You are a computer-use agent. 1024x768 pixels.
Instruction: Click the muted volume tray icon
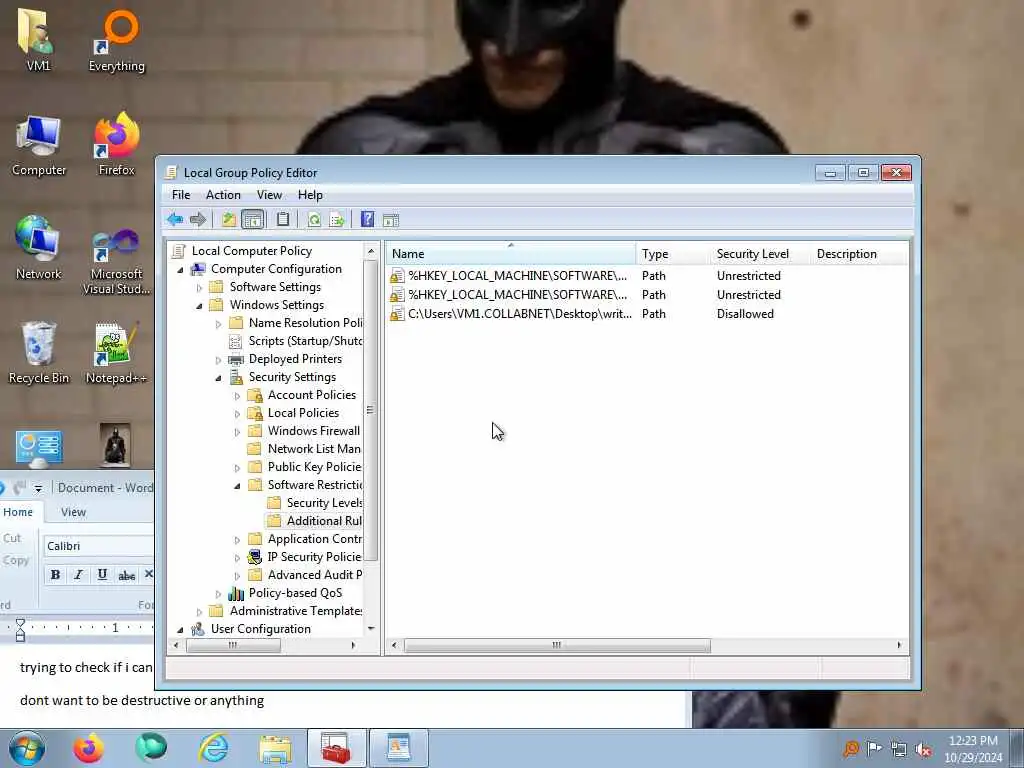(x=923, y=749)
